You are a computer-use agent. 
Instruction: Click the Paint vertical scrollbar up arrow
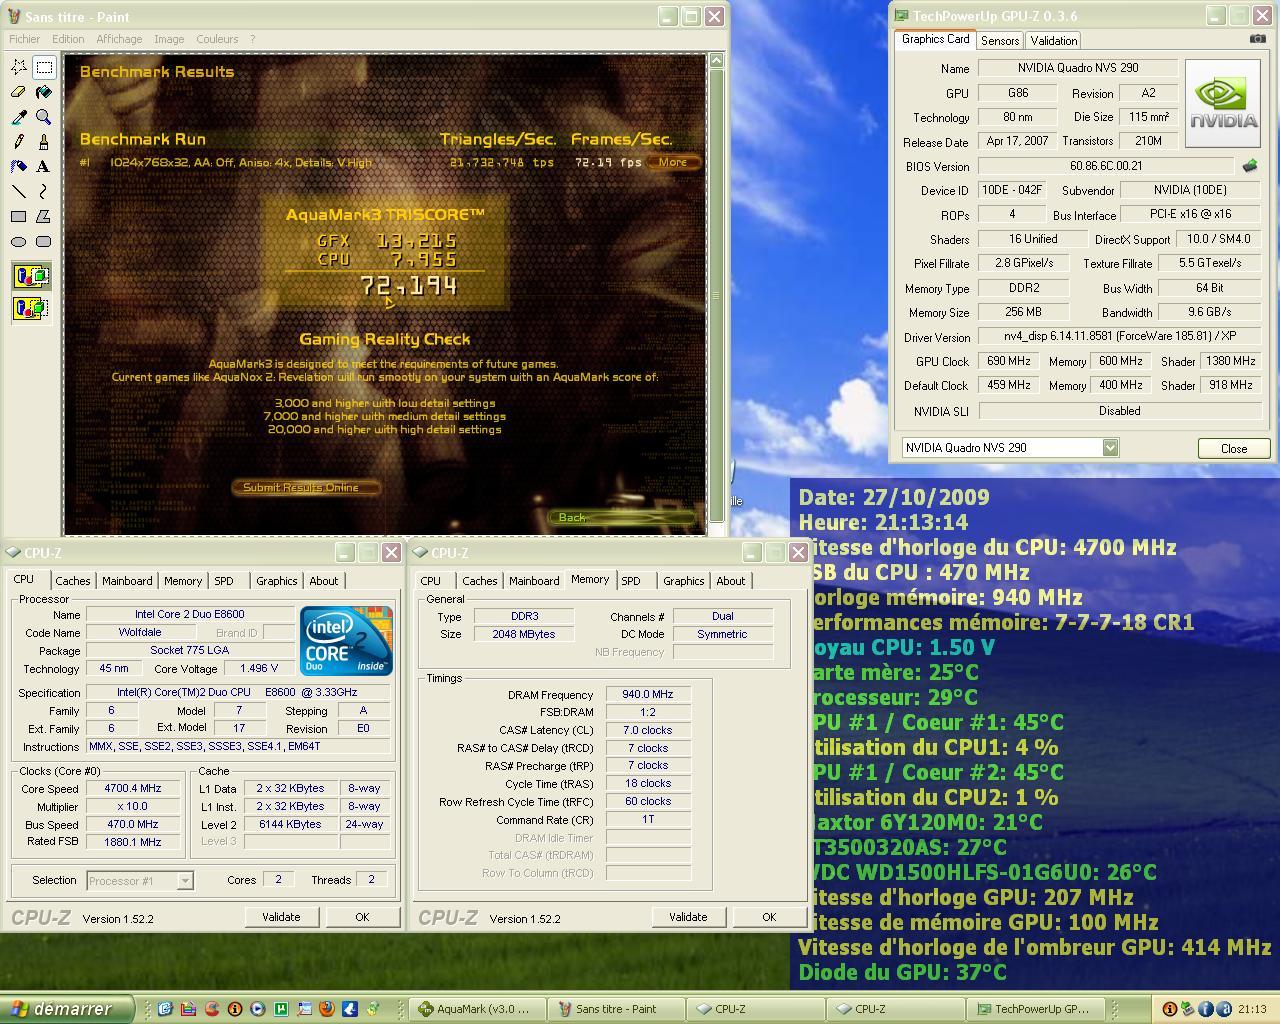(x=716, y=61)
